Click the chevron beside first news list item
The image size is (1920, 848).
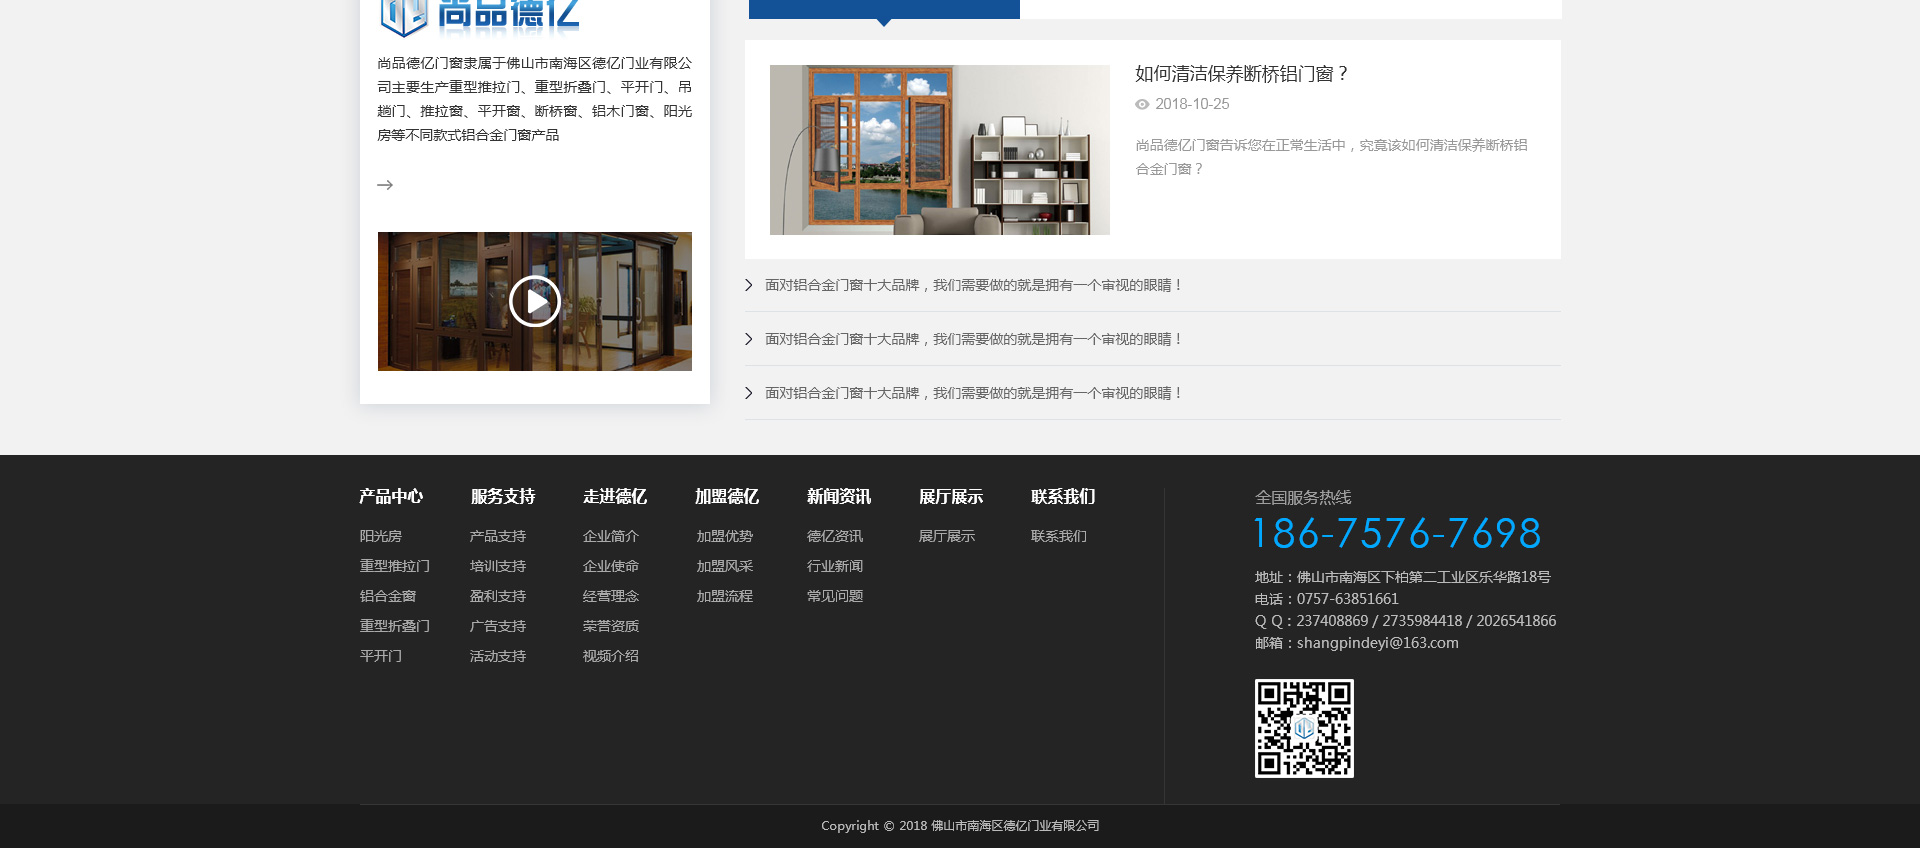(749, 285)
